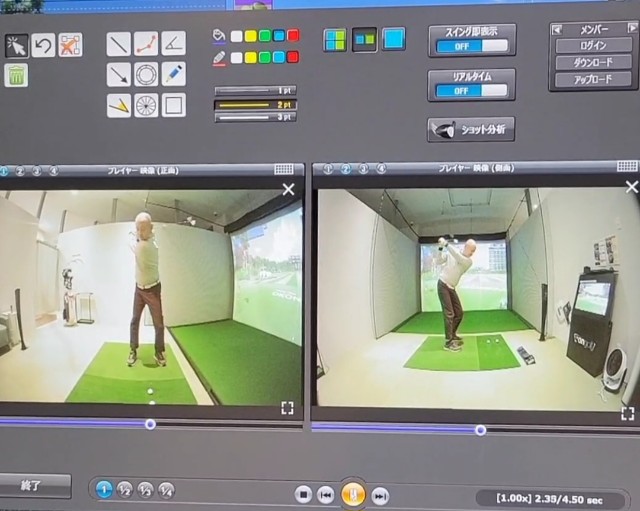Switch to two-pane video layout
The width and height of the screenshot is (640, 511).
[364, 39]
